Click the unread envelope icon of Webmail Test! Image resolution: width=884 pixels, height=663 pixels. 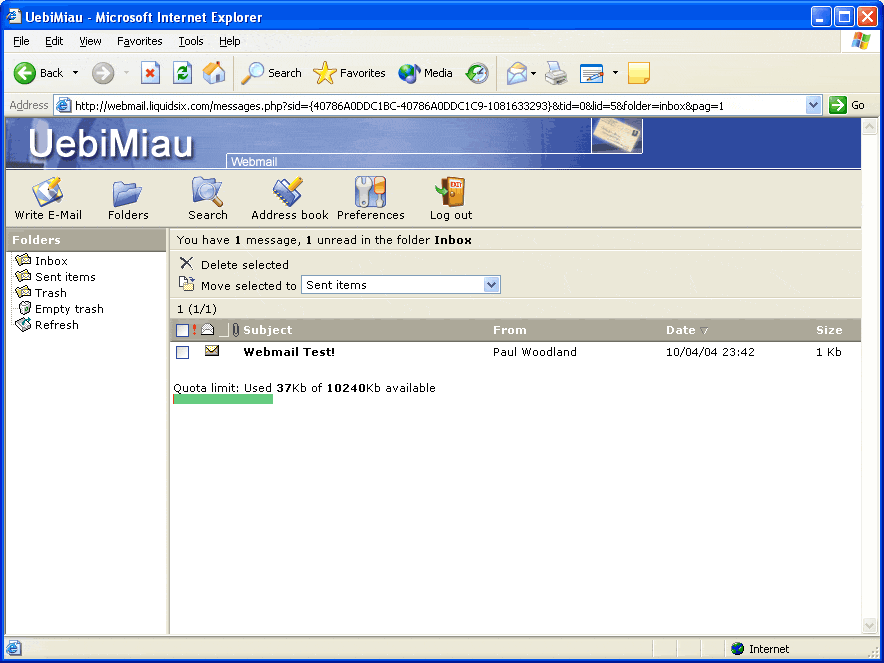[x=211, y=351]
